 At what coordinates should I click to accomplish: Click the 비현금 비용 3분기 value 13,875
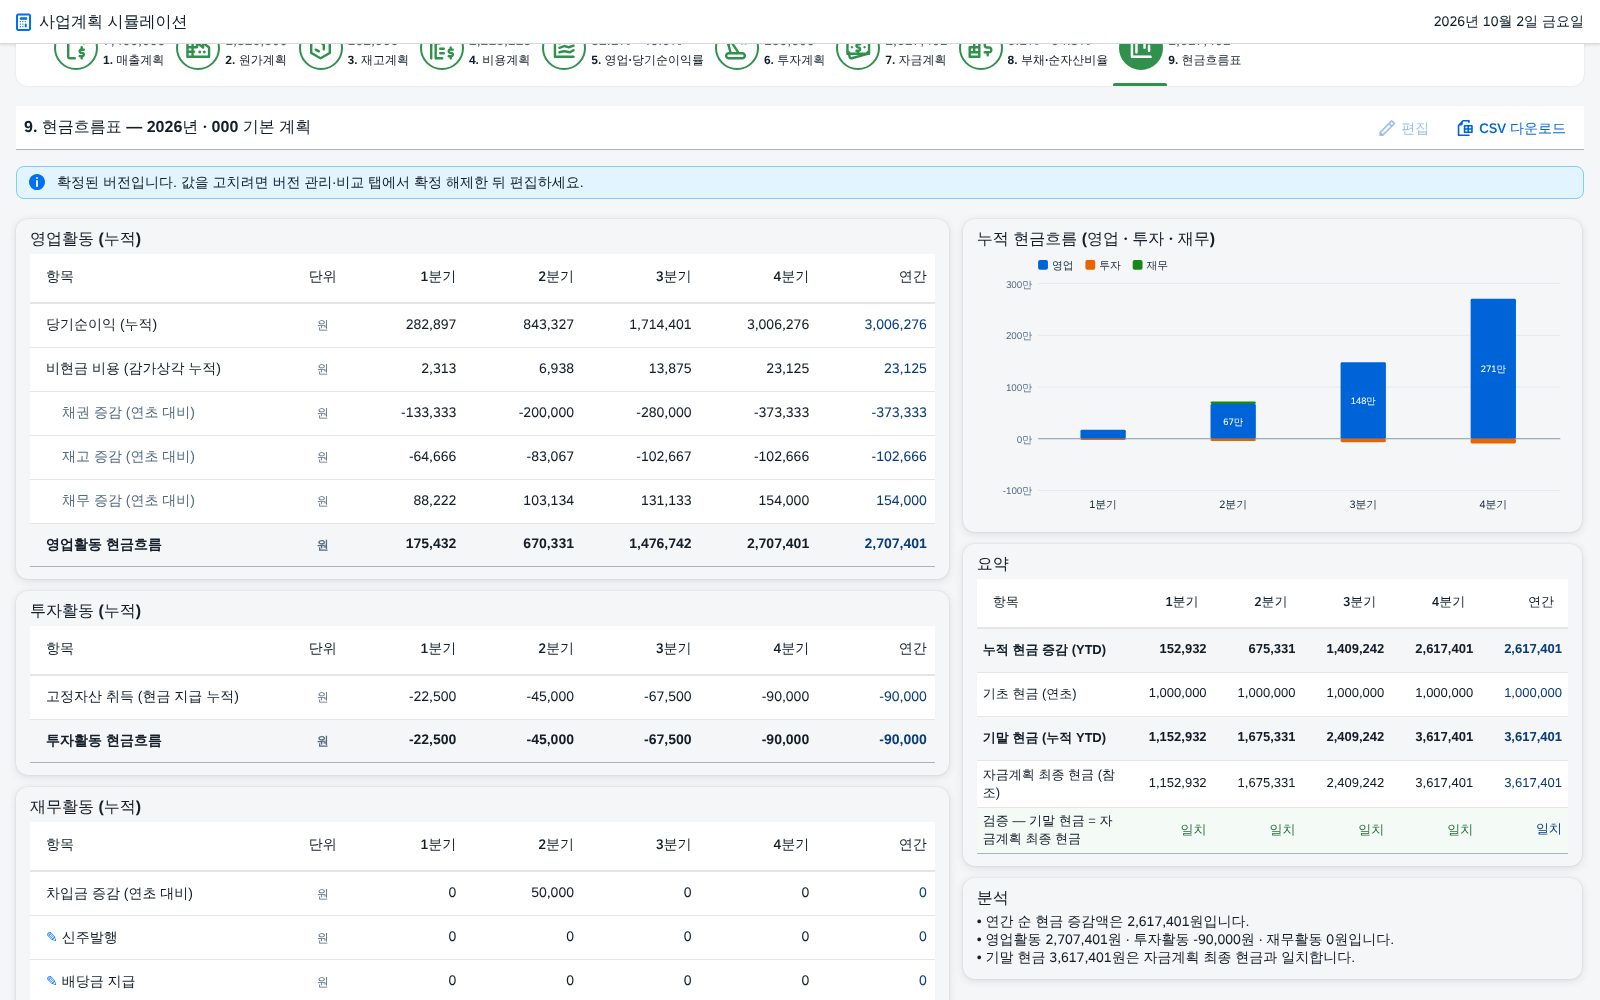(670, 369)
